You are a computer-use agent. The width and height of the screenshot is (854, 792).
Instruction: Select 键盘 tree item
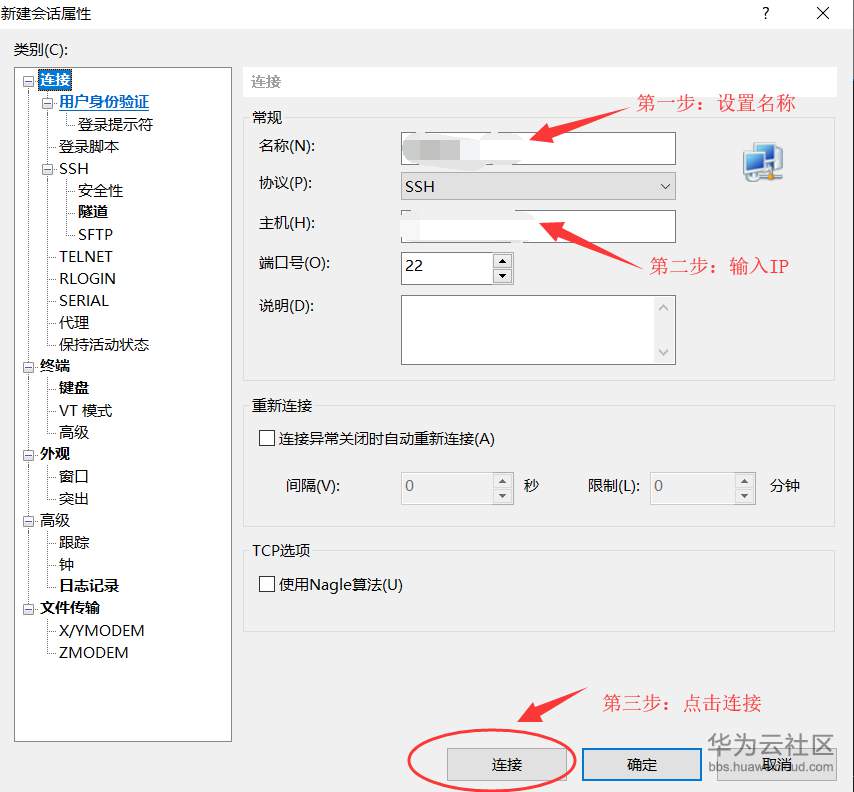(74, 388)
